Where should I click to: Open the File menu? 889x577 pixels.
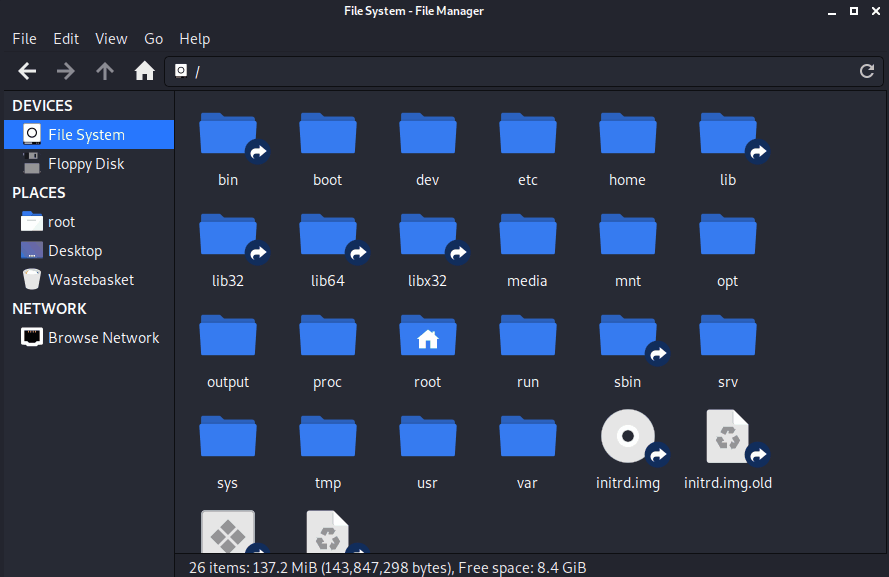click(24, 39)
